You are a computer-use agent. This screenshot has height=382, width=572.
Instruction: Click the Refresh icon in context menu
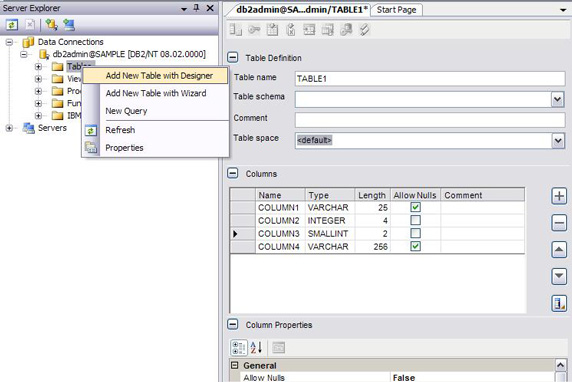[91, 130]
